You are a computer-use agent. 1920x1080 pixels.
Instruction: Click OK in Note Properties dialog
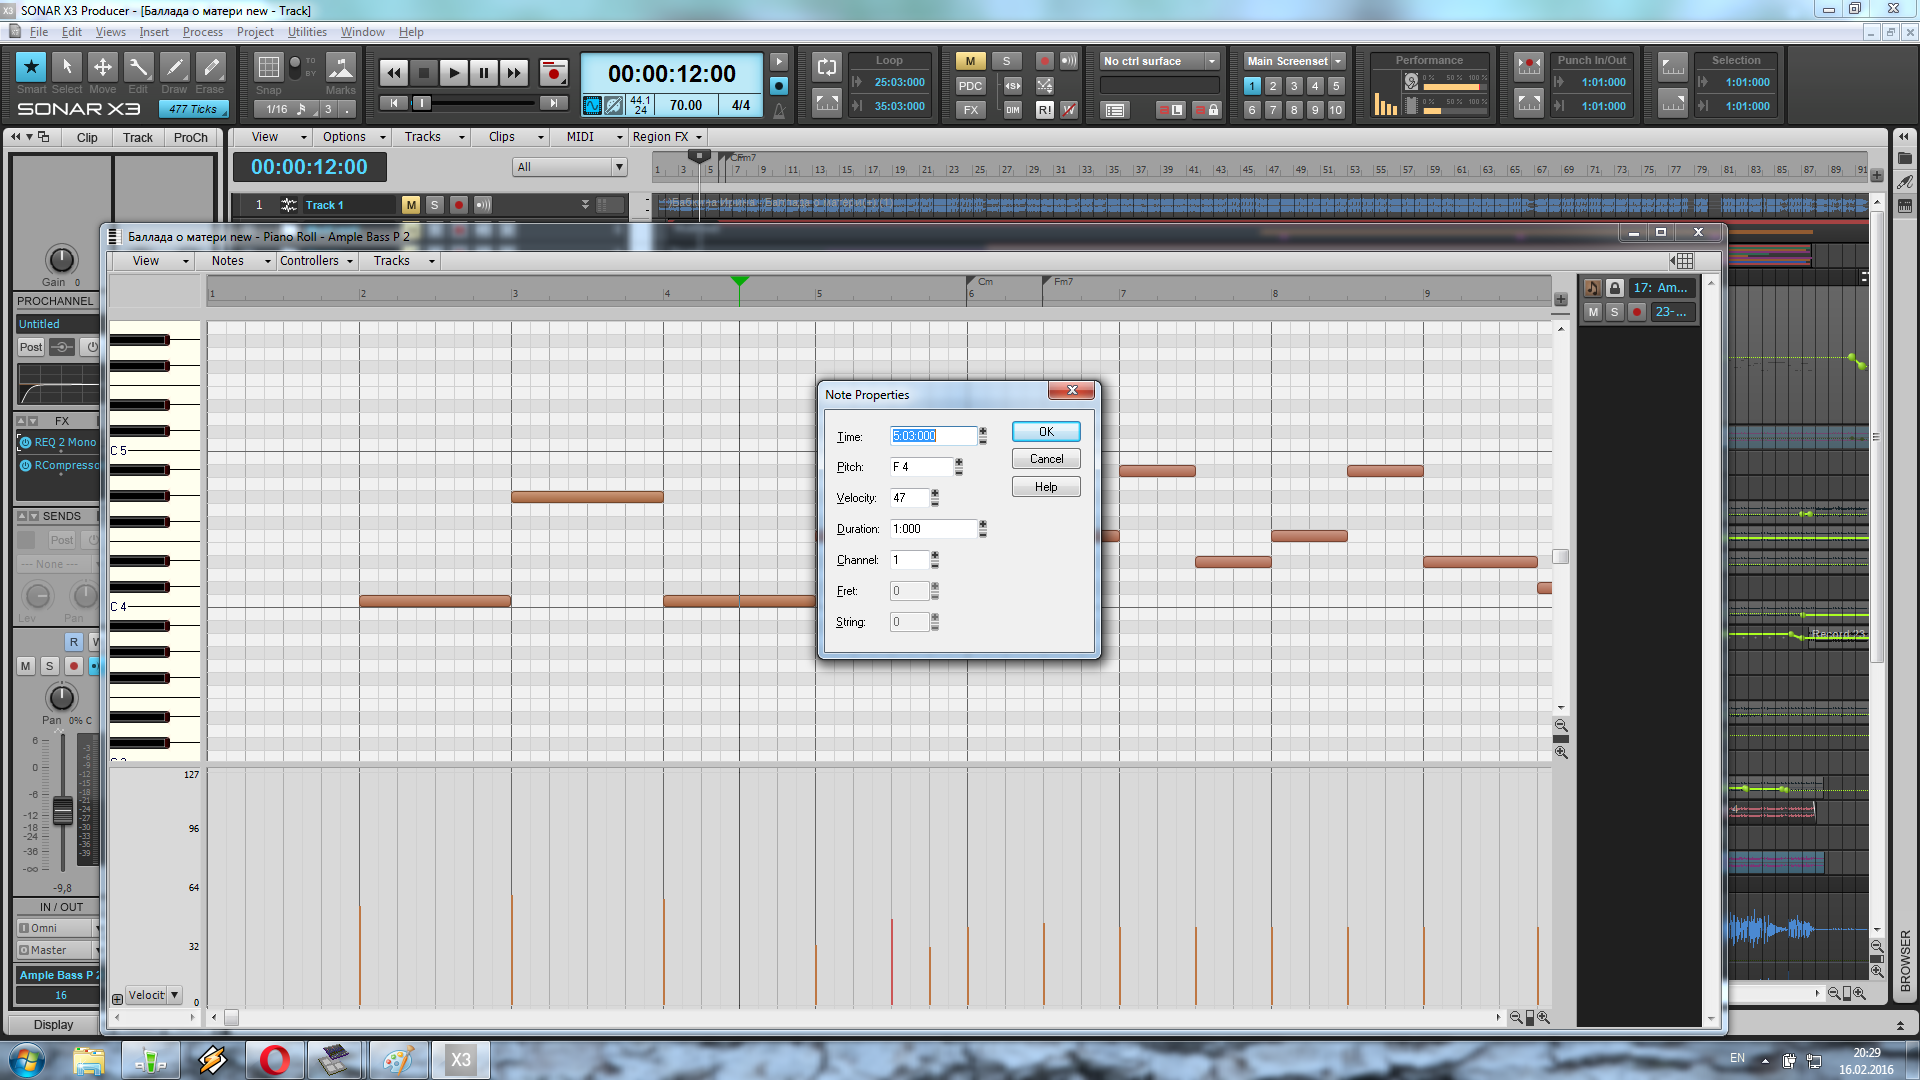coord(1045,432)
